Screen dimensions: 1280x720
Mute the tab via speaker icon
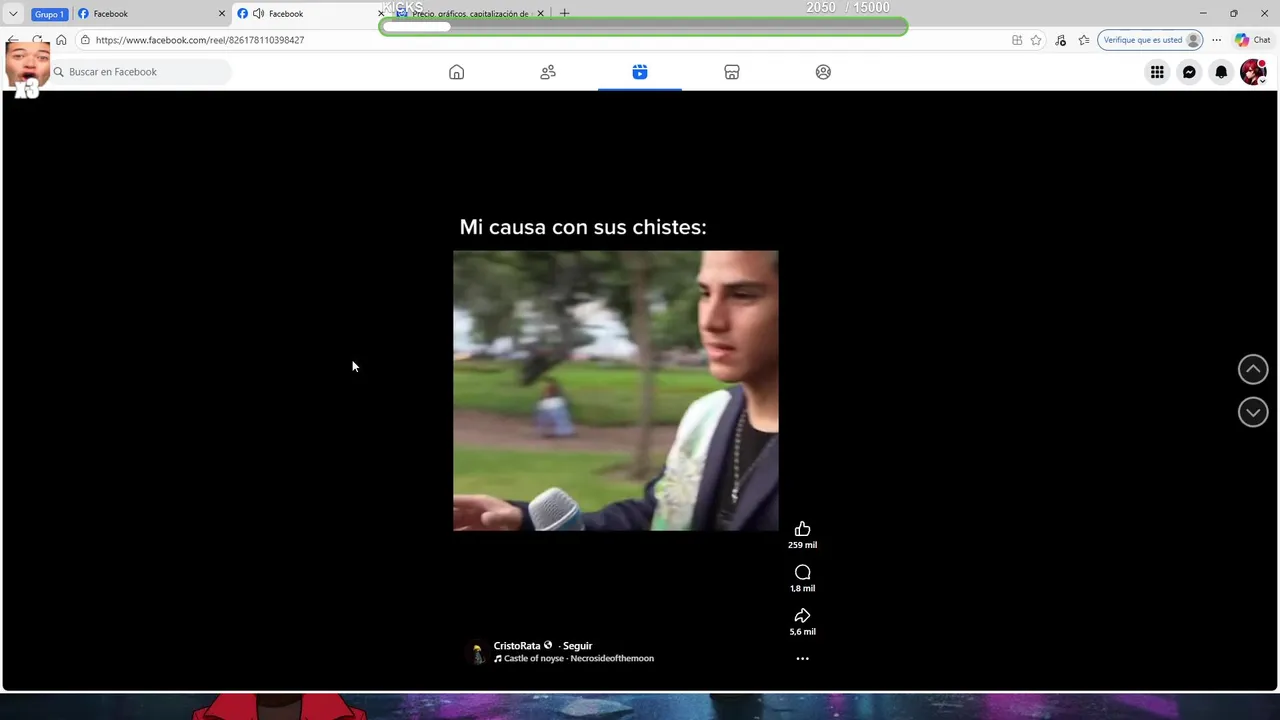click(258, 14)
